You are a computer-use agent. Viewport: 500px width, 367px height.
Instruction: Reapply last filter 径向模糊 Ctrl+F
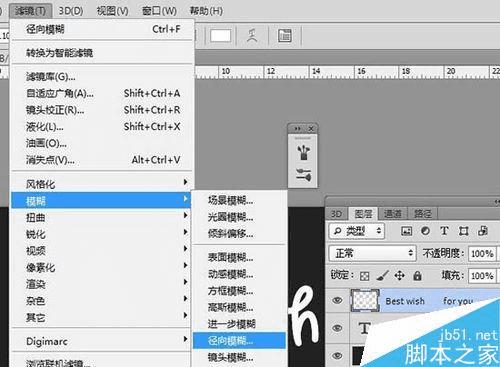point(102,29)
